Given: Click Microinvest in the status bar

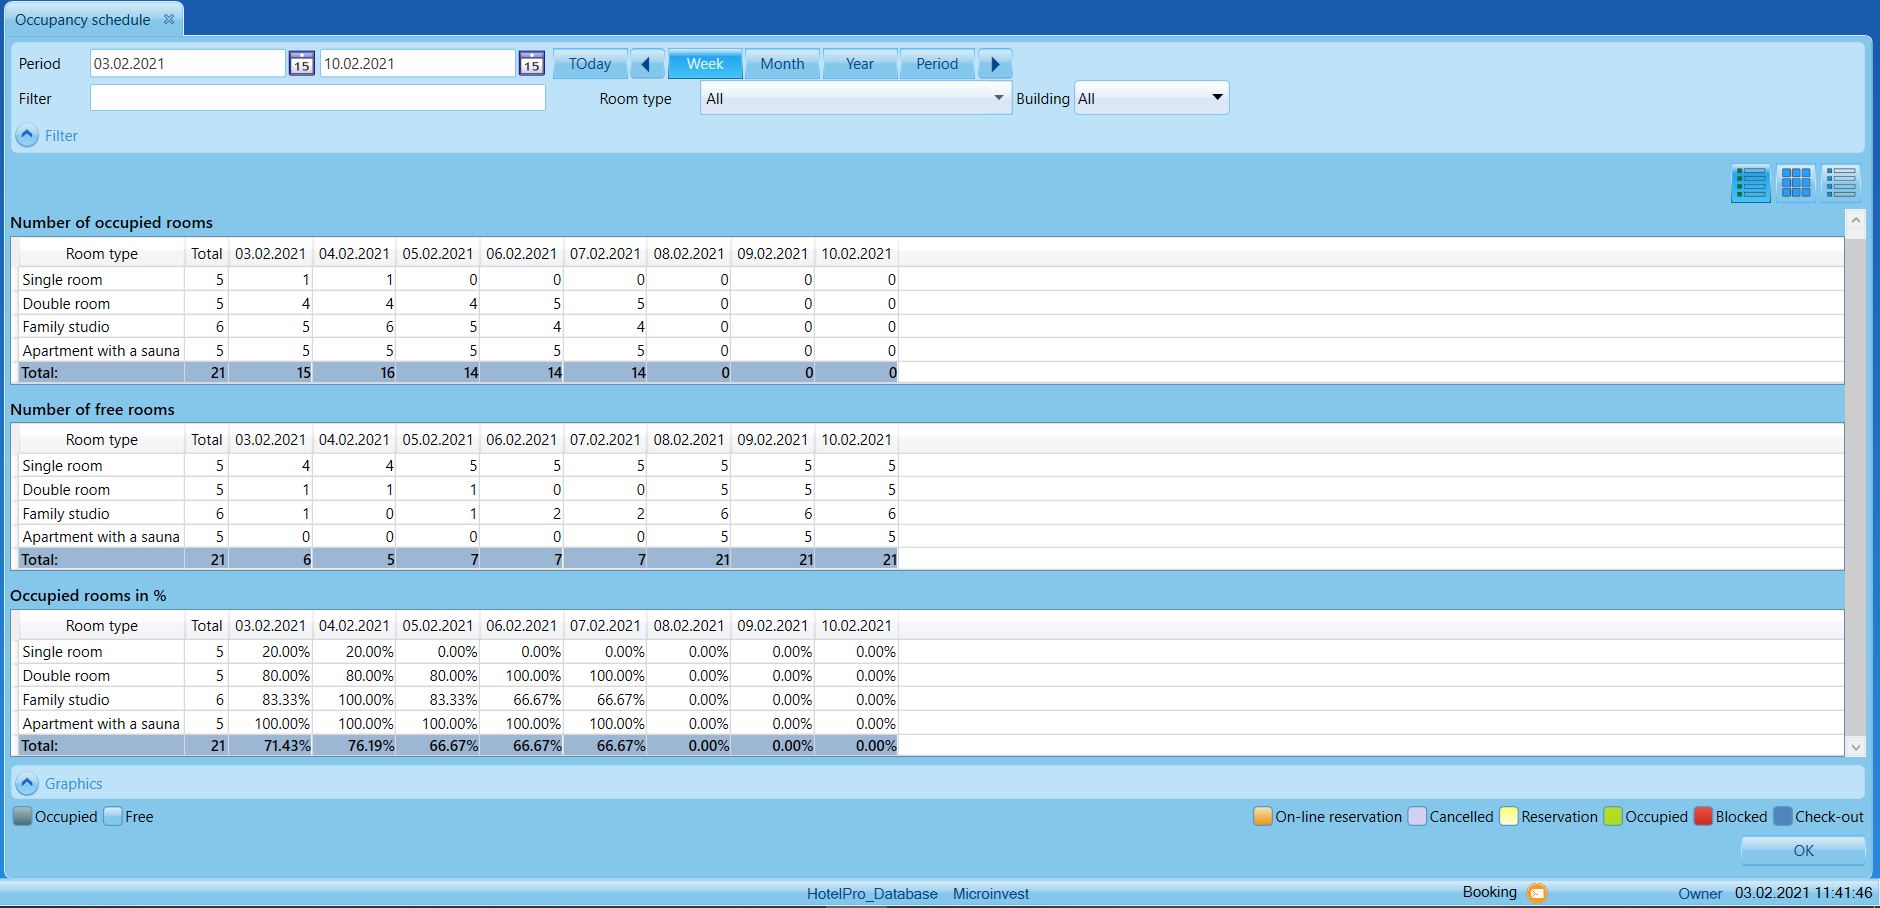Looking at the screenshot, I should 991,894.
